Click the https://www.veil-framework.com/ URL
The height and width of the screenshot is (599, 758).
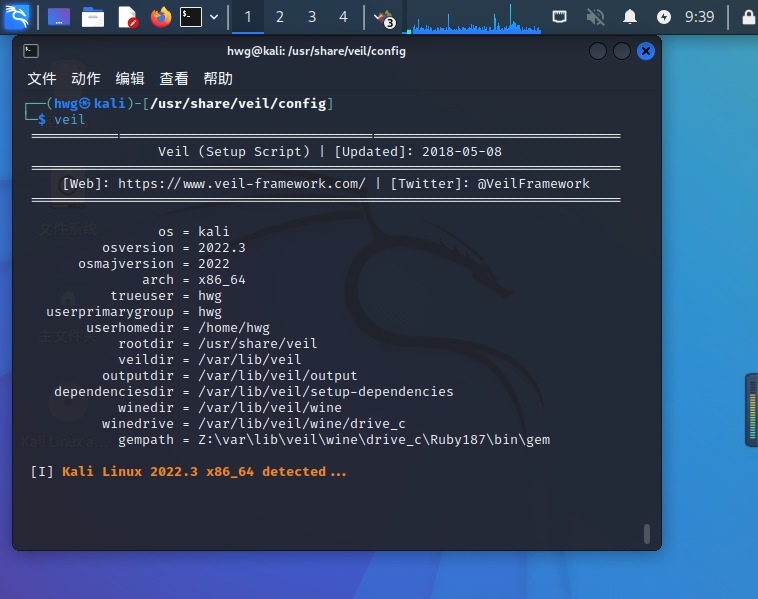click(x=242, y=184)
